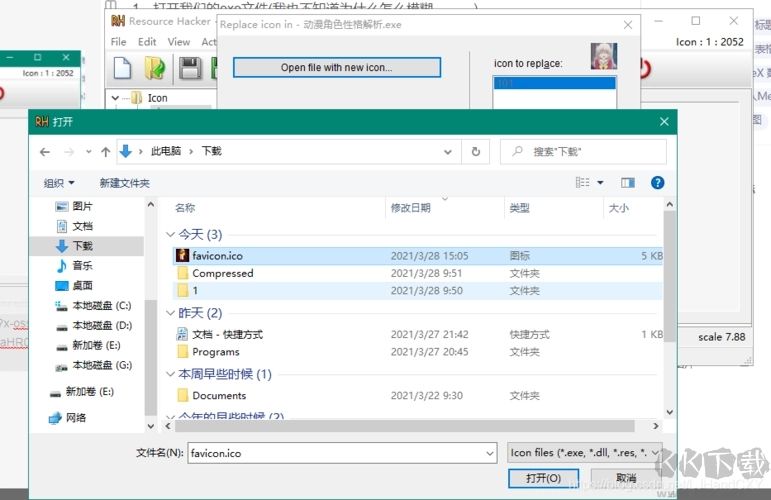This screenshot has height=500, width=771.
Task: Select the highlighted icon to replace entry
Action: (554, 83)
